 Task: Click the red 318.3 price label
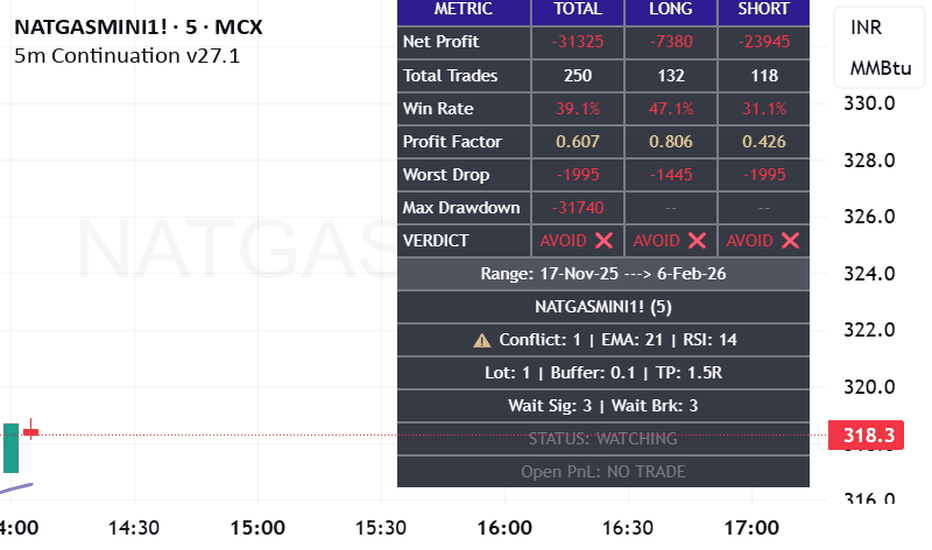click(866, 435)
